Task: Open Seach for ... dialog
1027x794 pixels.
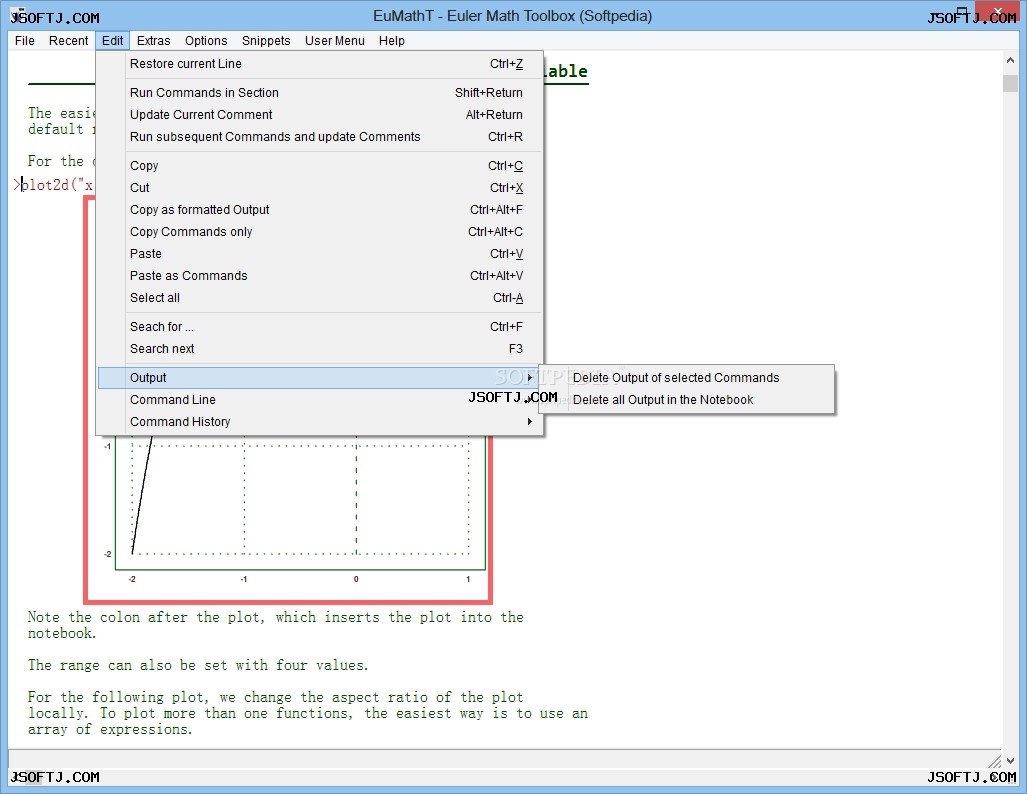Action: [320, 326]
